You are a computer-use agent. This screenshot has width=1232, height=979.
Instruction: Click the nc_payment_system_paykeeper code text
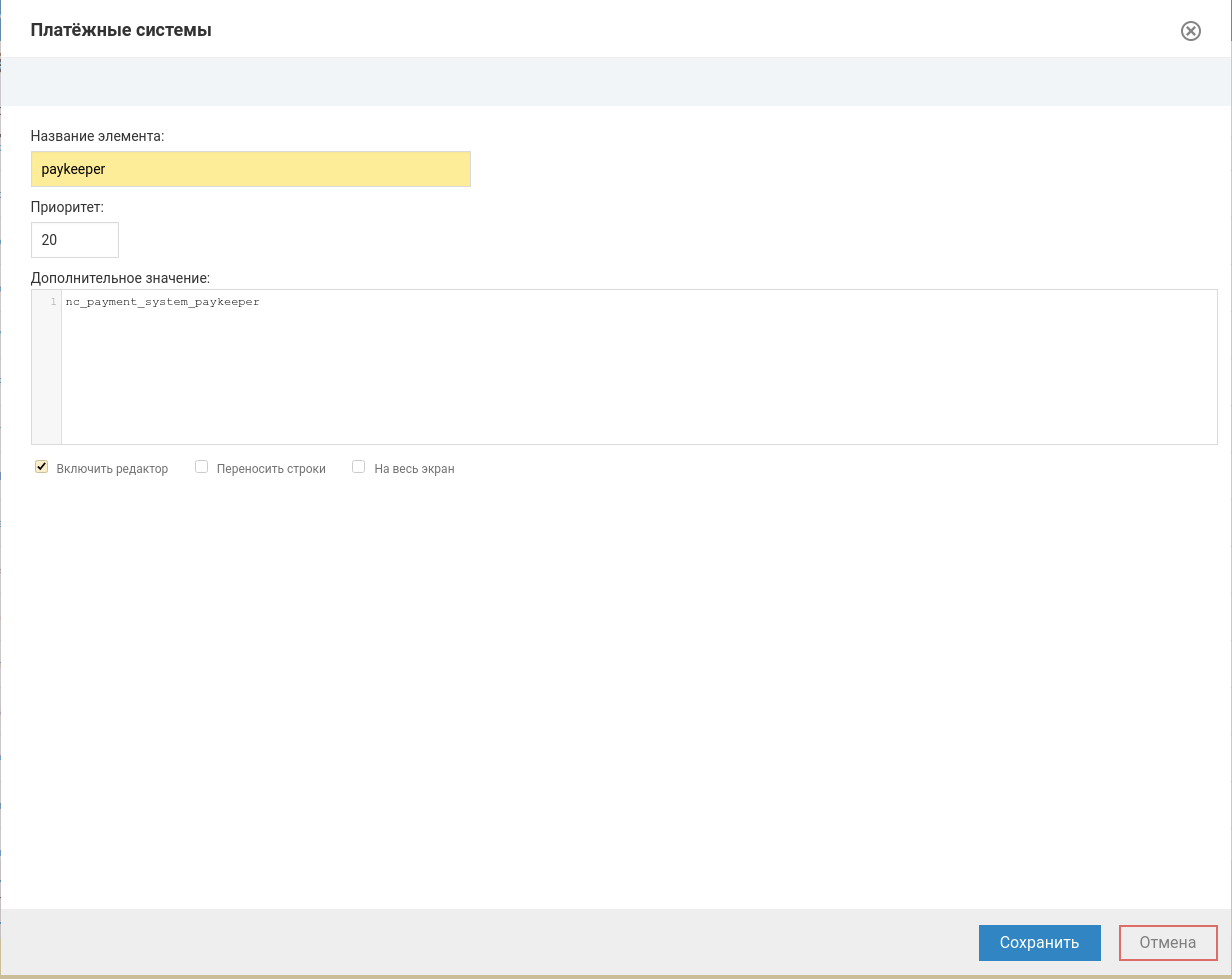pyautogui.click(x=162, y=302)
